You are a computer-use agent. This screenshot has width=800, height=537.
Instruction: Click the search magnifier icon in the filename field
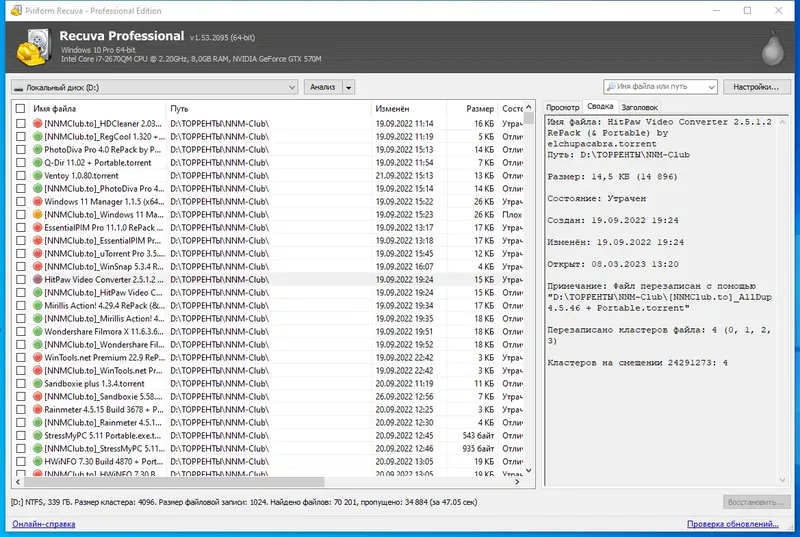click(611, 87)
